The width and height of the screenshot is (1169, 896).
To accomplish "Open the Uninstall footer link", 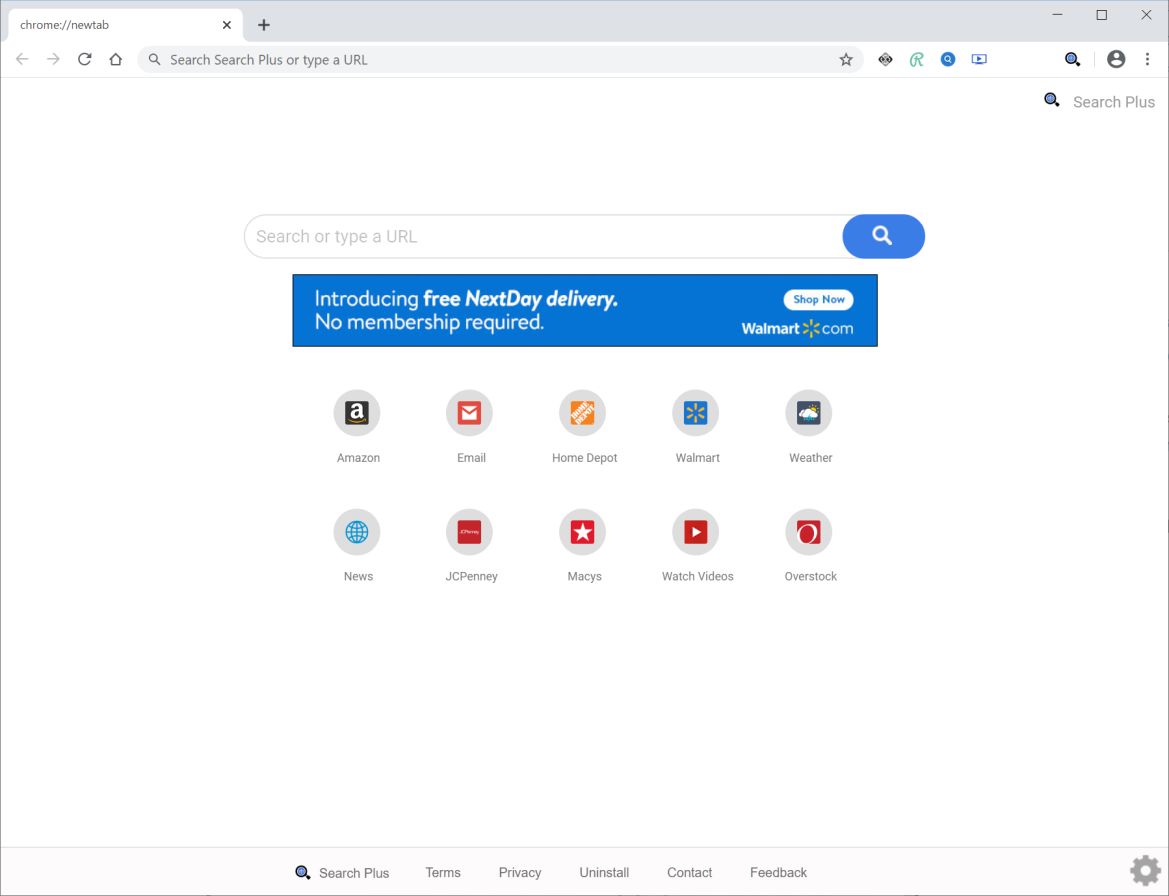I will pyautogui.click(x=604, y=872).
